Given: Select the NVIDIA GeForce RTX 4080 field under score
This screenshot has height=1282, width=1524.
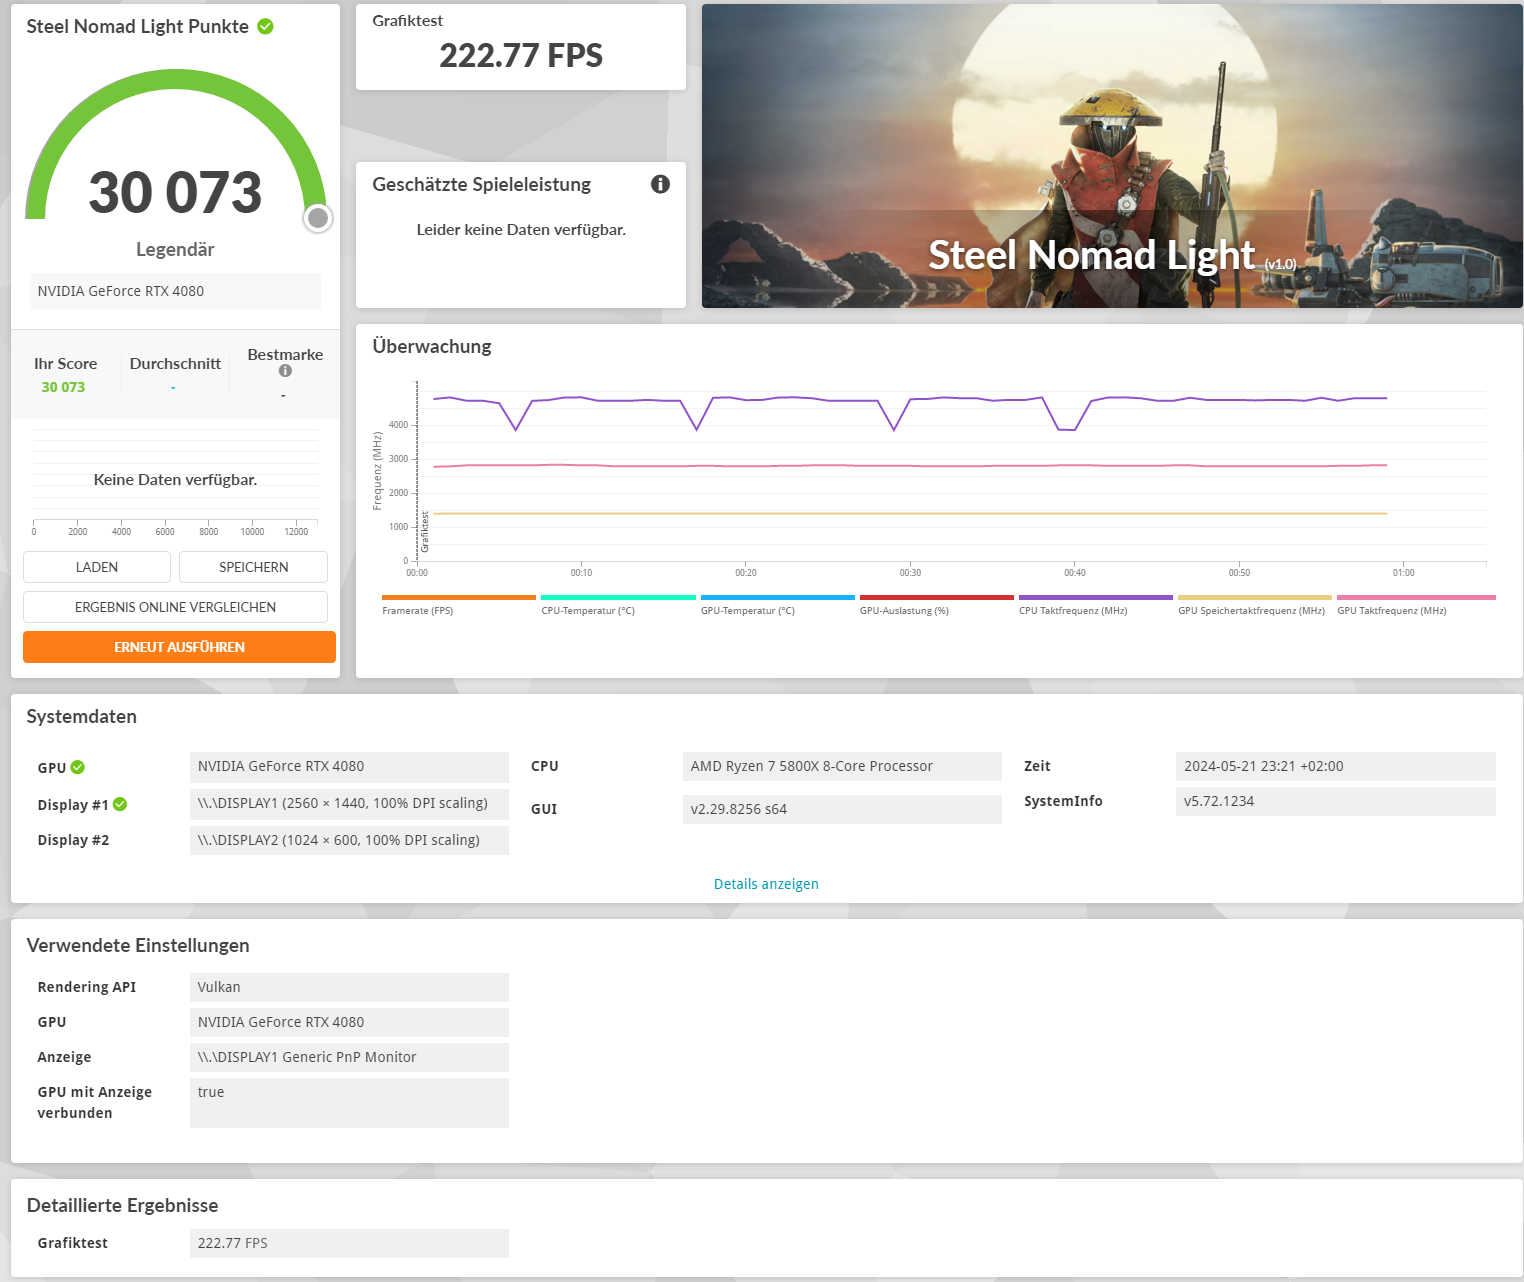Looking at the screenshot, I should tap(175, 291).
